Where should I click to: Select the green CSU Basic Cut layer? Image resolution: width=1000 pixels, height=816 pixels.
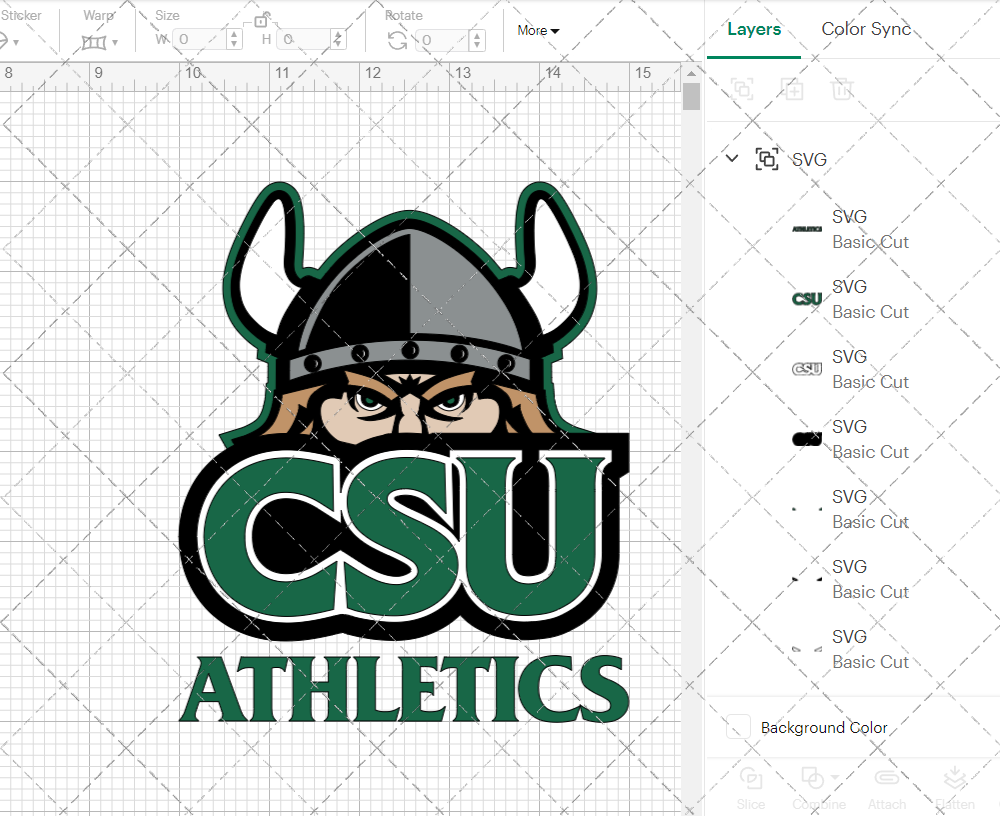point(860,298)
